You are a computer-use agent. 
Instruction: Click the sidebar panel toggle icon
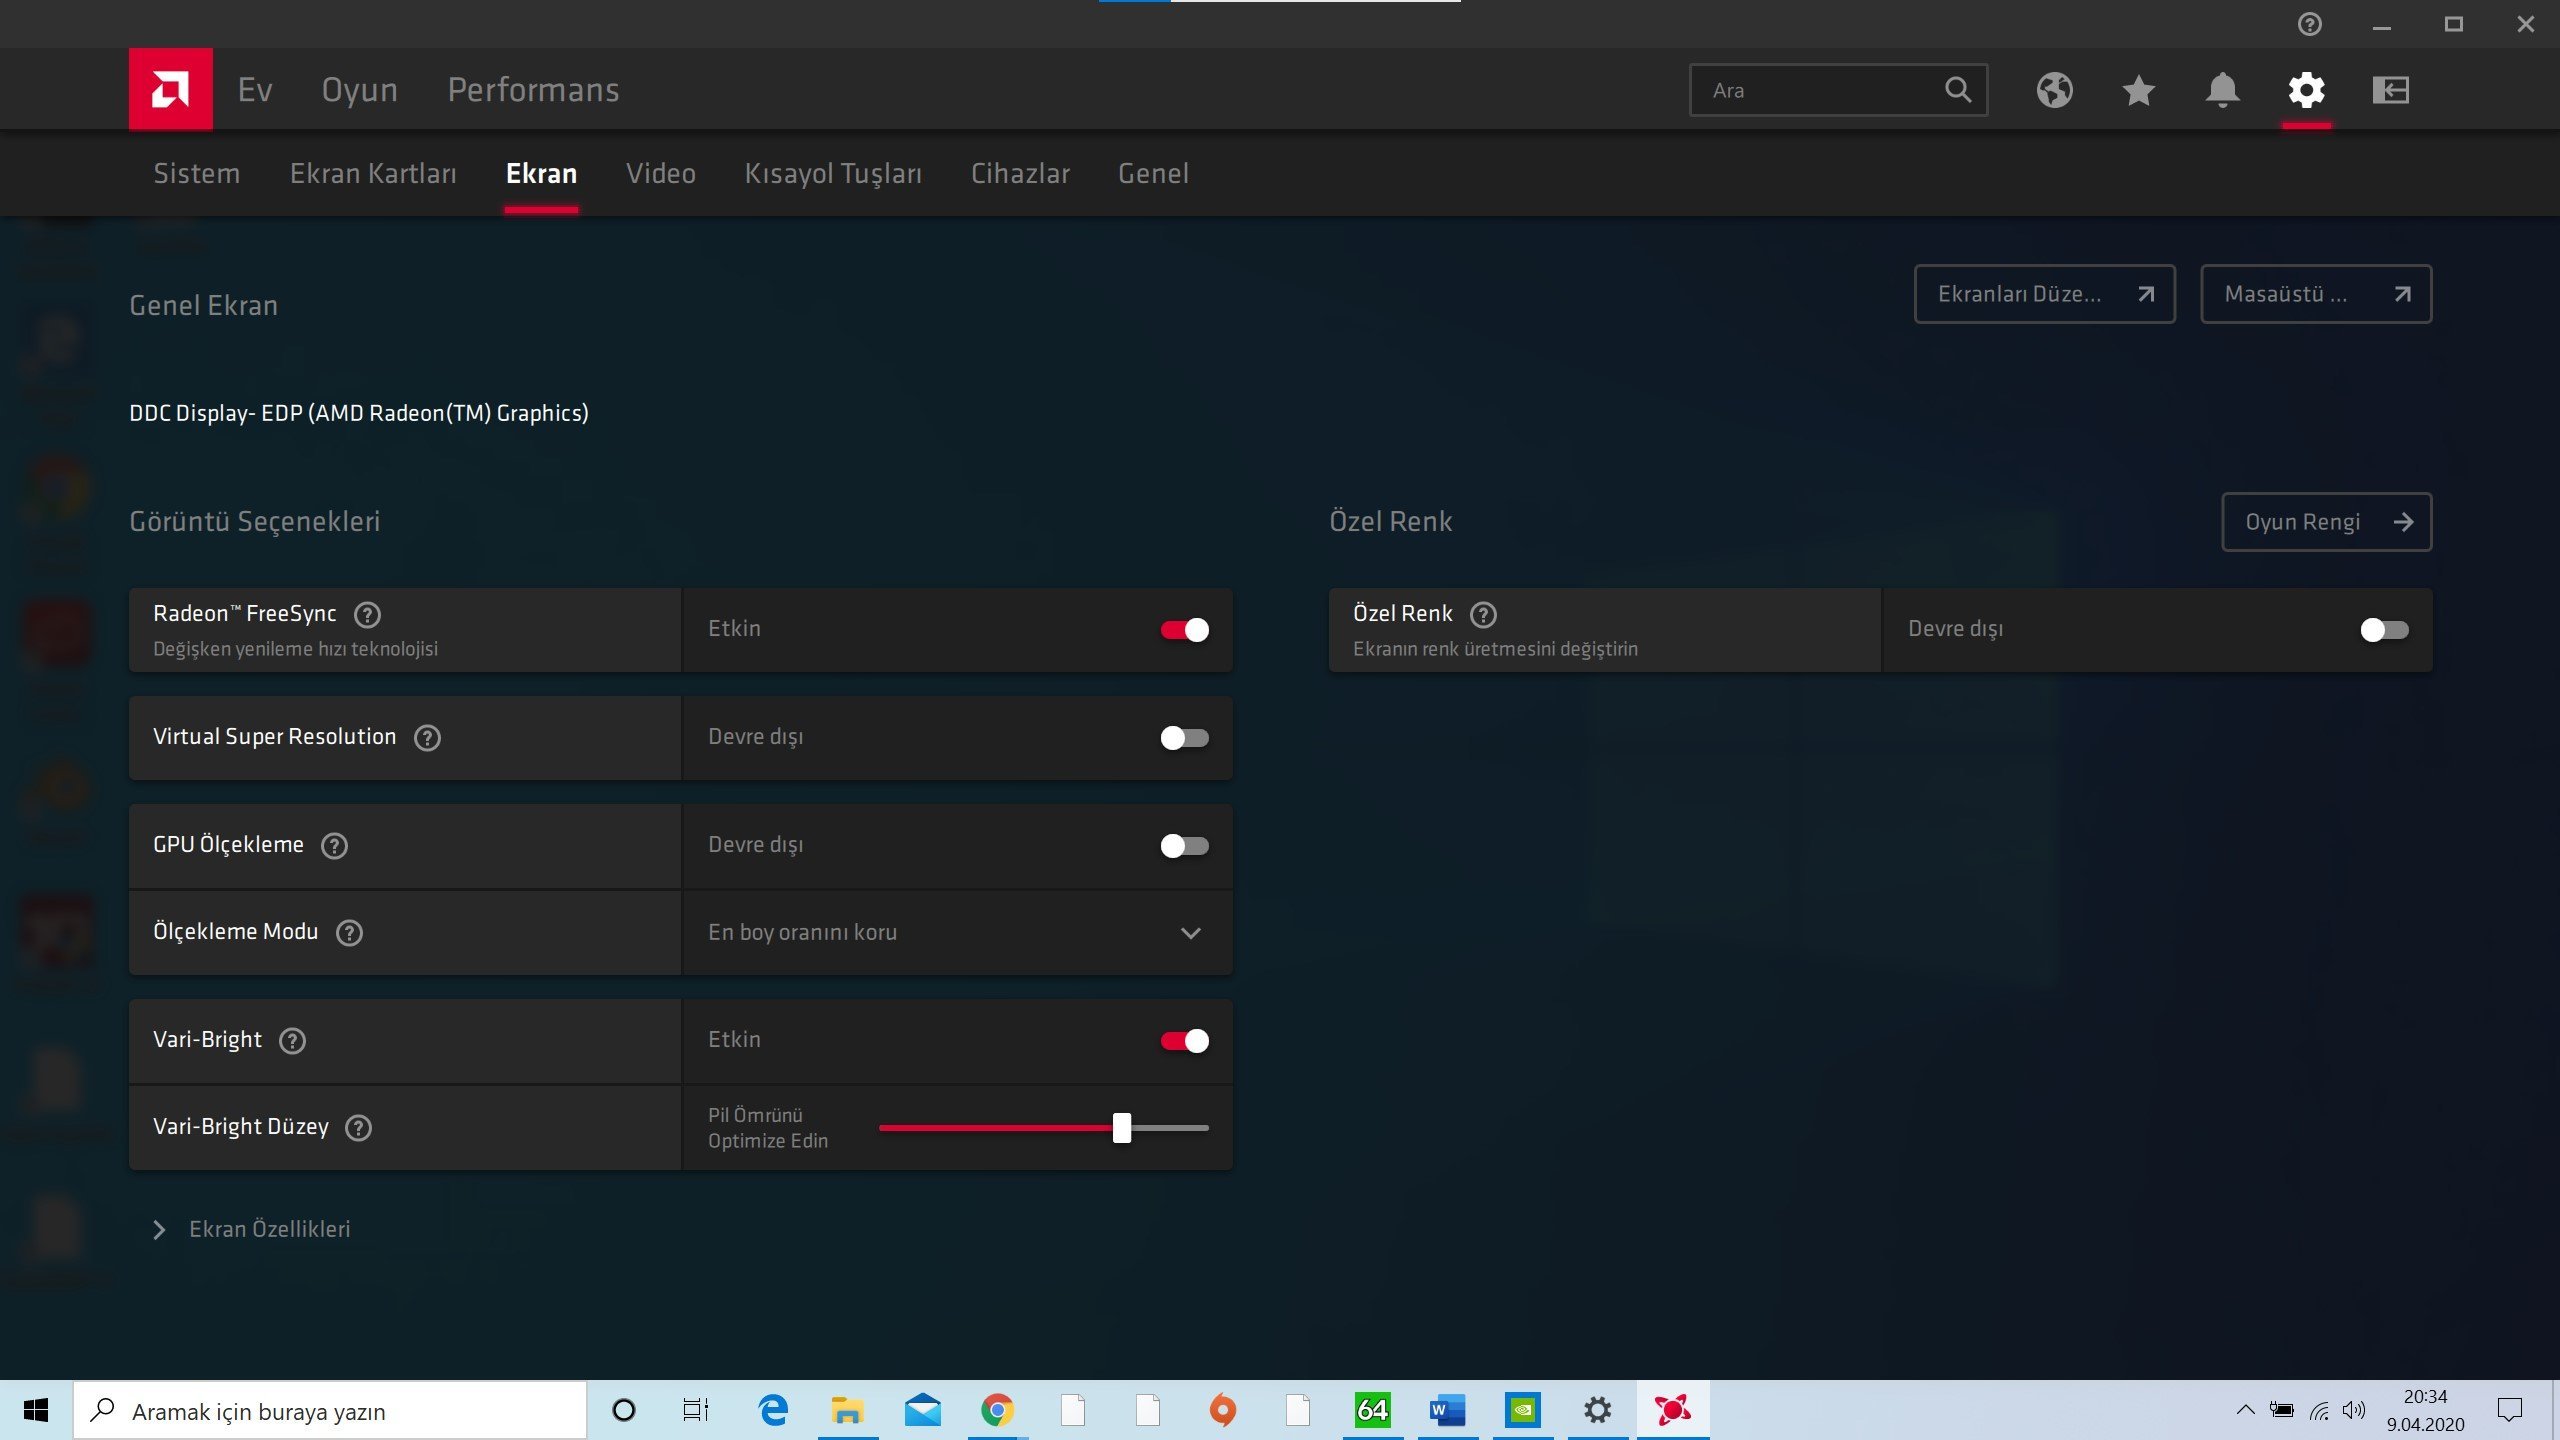tap(2390, 90)
